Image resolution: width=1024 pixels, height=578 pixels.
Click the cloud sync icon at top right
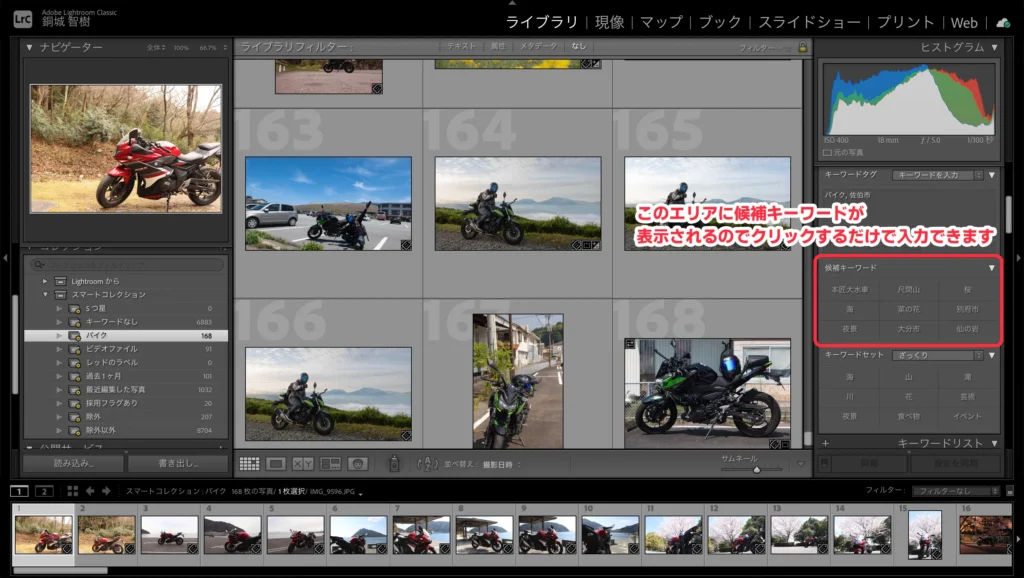[1003, 22]
